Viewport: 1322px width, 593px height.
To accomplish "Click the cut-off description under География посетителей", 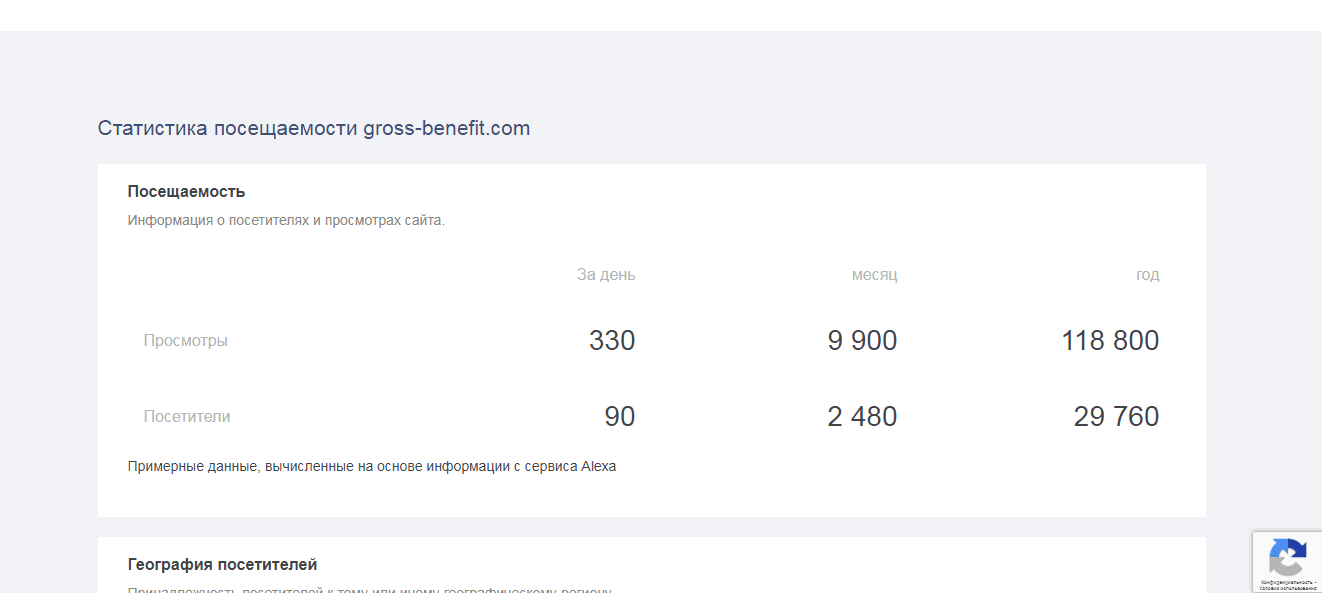I will pos(369,589).
